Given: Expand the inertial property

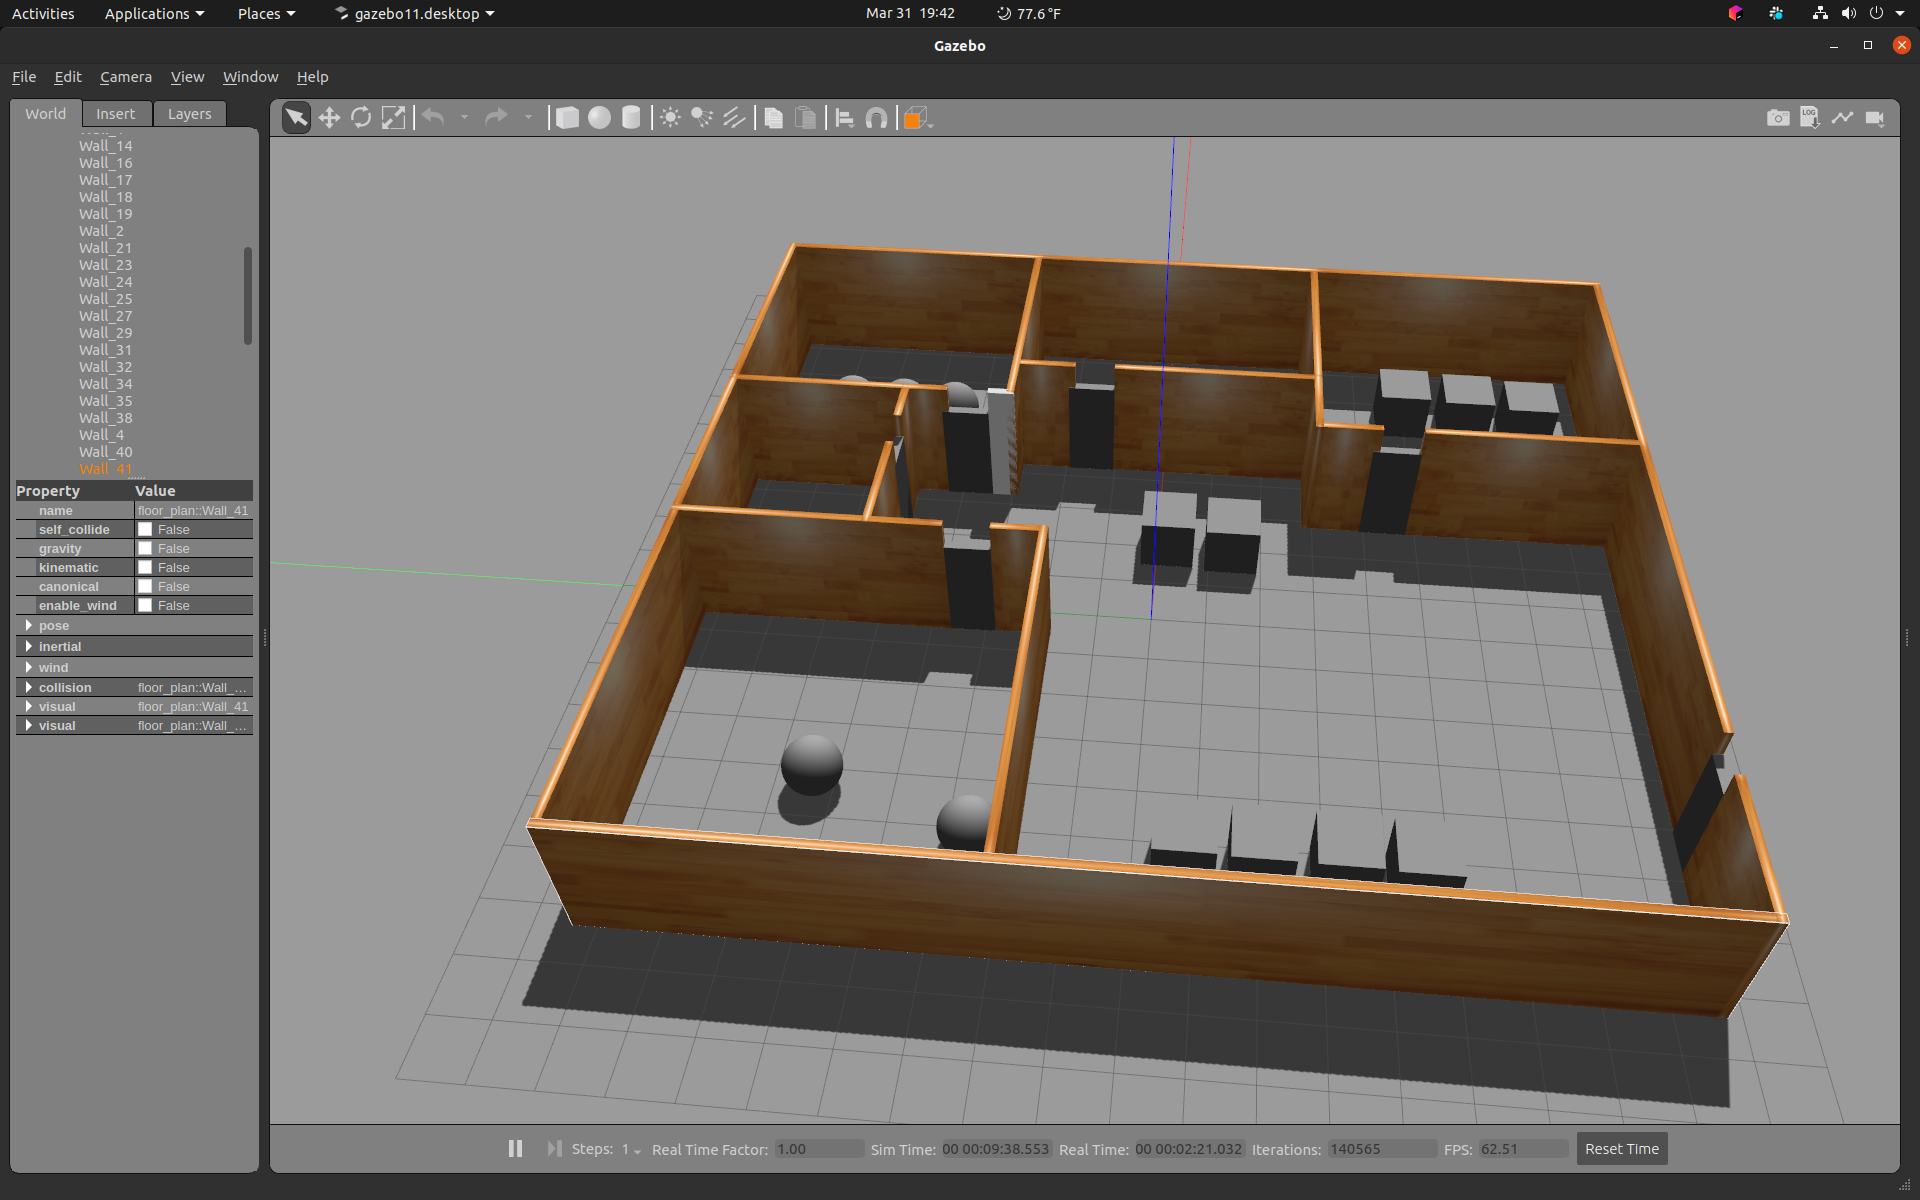Looking at the screenshot, I should [x=28, y=647].
